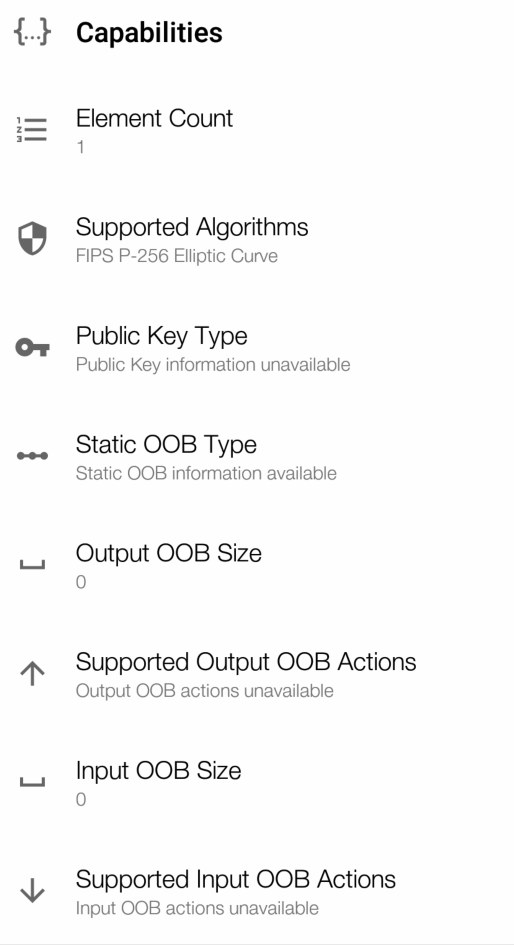
Task: Select the Supported Algorithms label
Action: [192, 227]
